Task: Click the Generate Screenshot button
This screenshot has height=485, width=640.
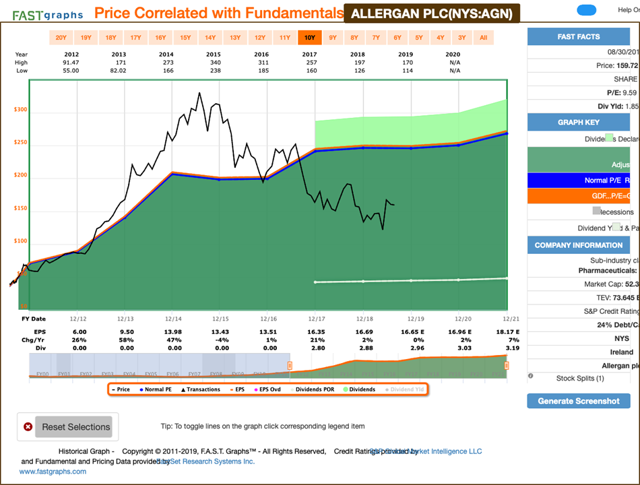Action: [x=578, y=401]
